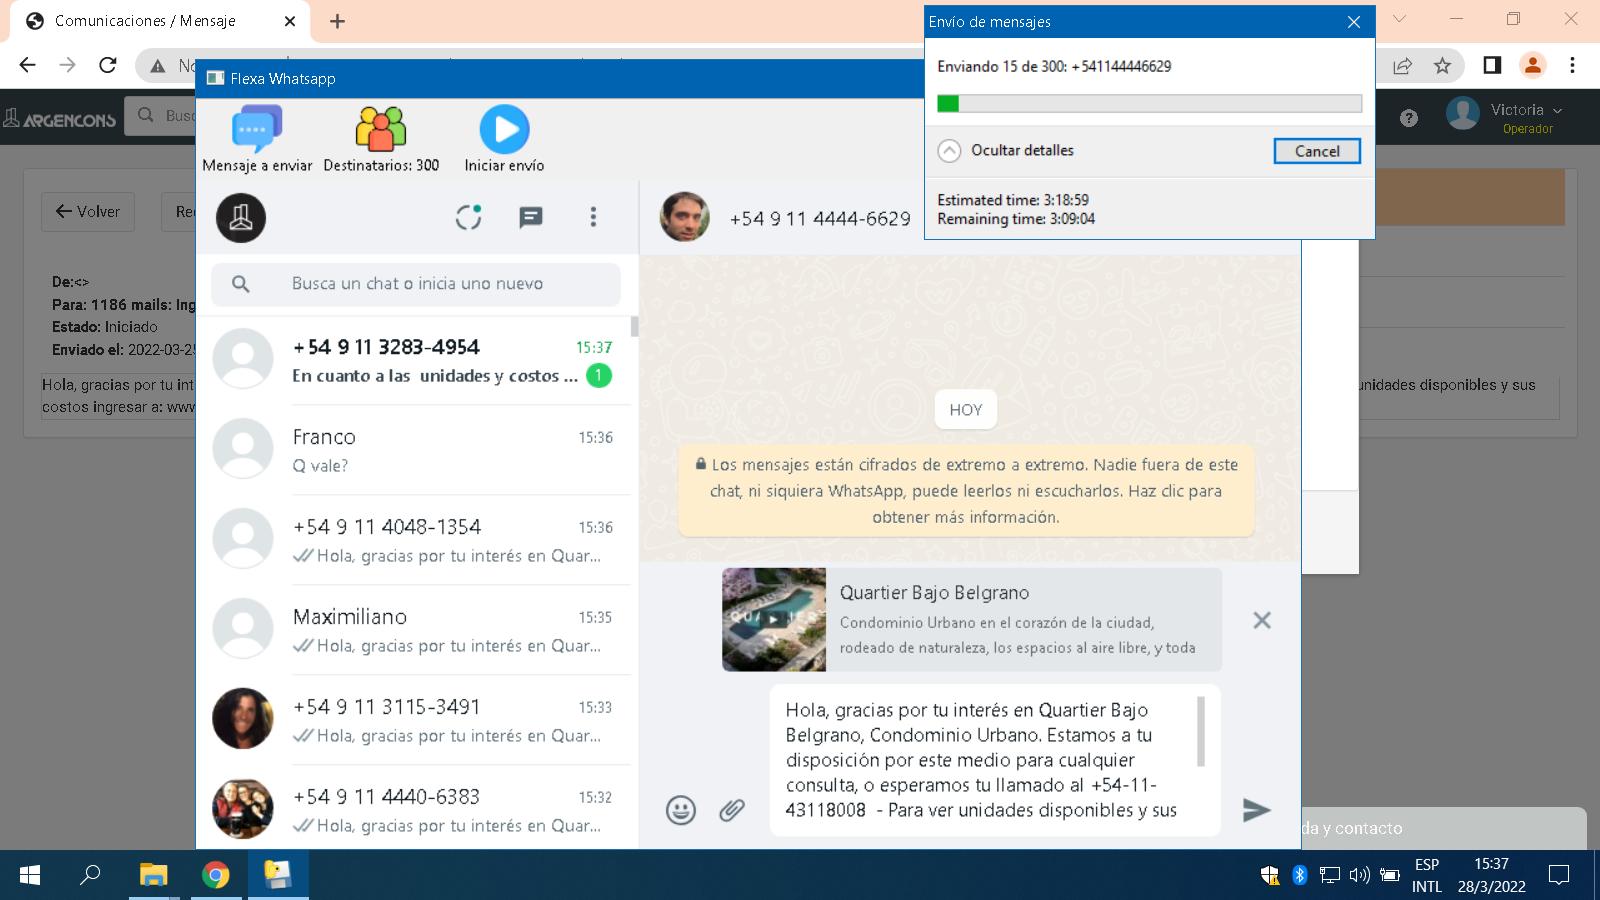Start sending with Iniciar envío
Screen dimensions: 1600x900
pyautogui.click(x=504, y=139)
